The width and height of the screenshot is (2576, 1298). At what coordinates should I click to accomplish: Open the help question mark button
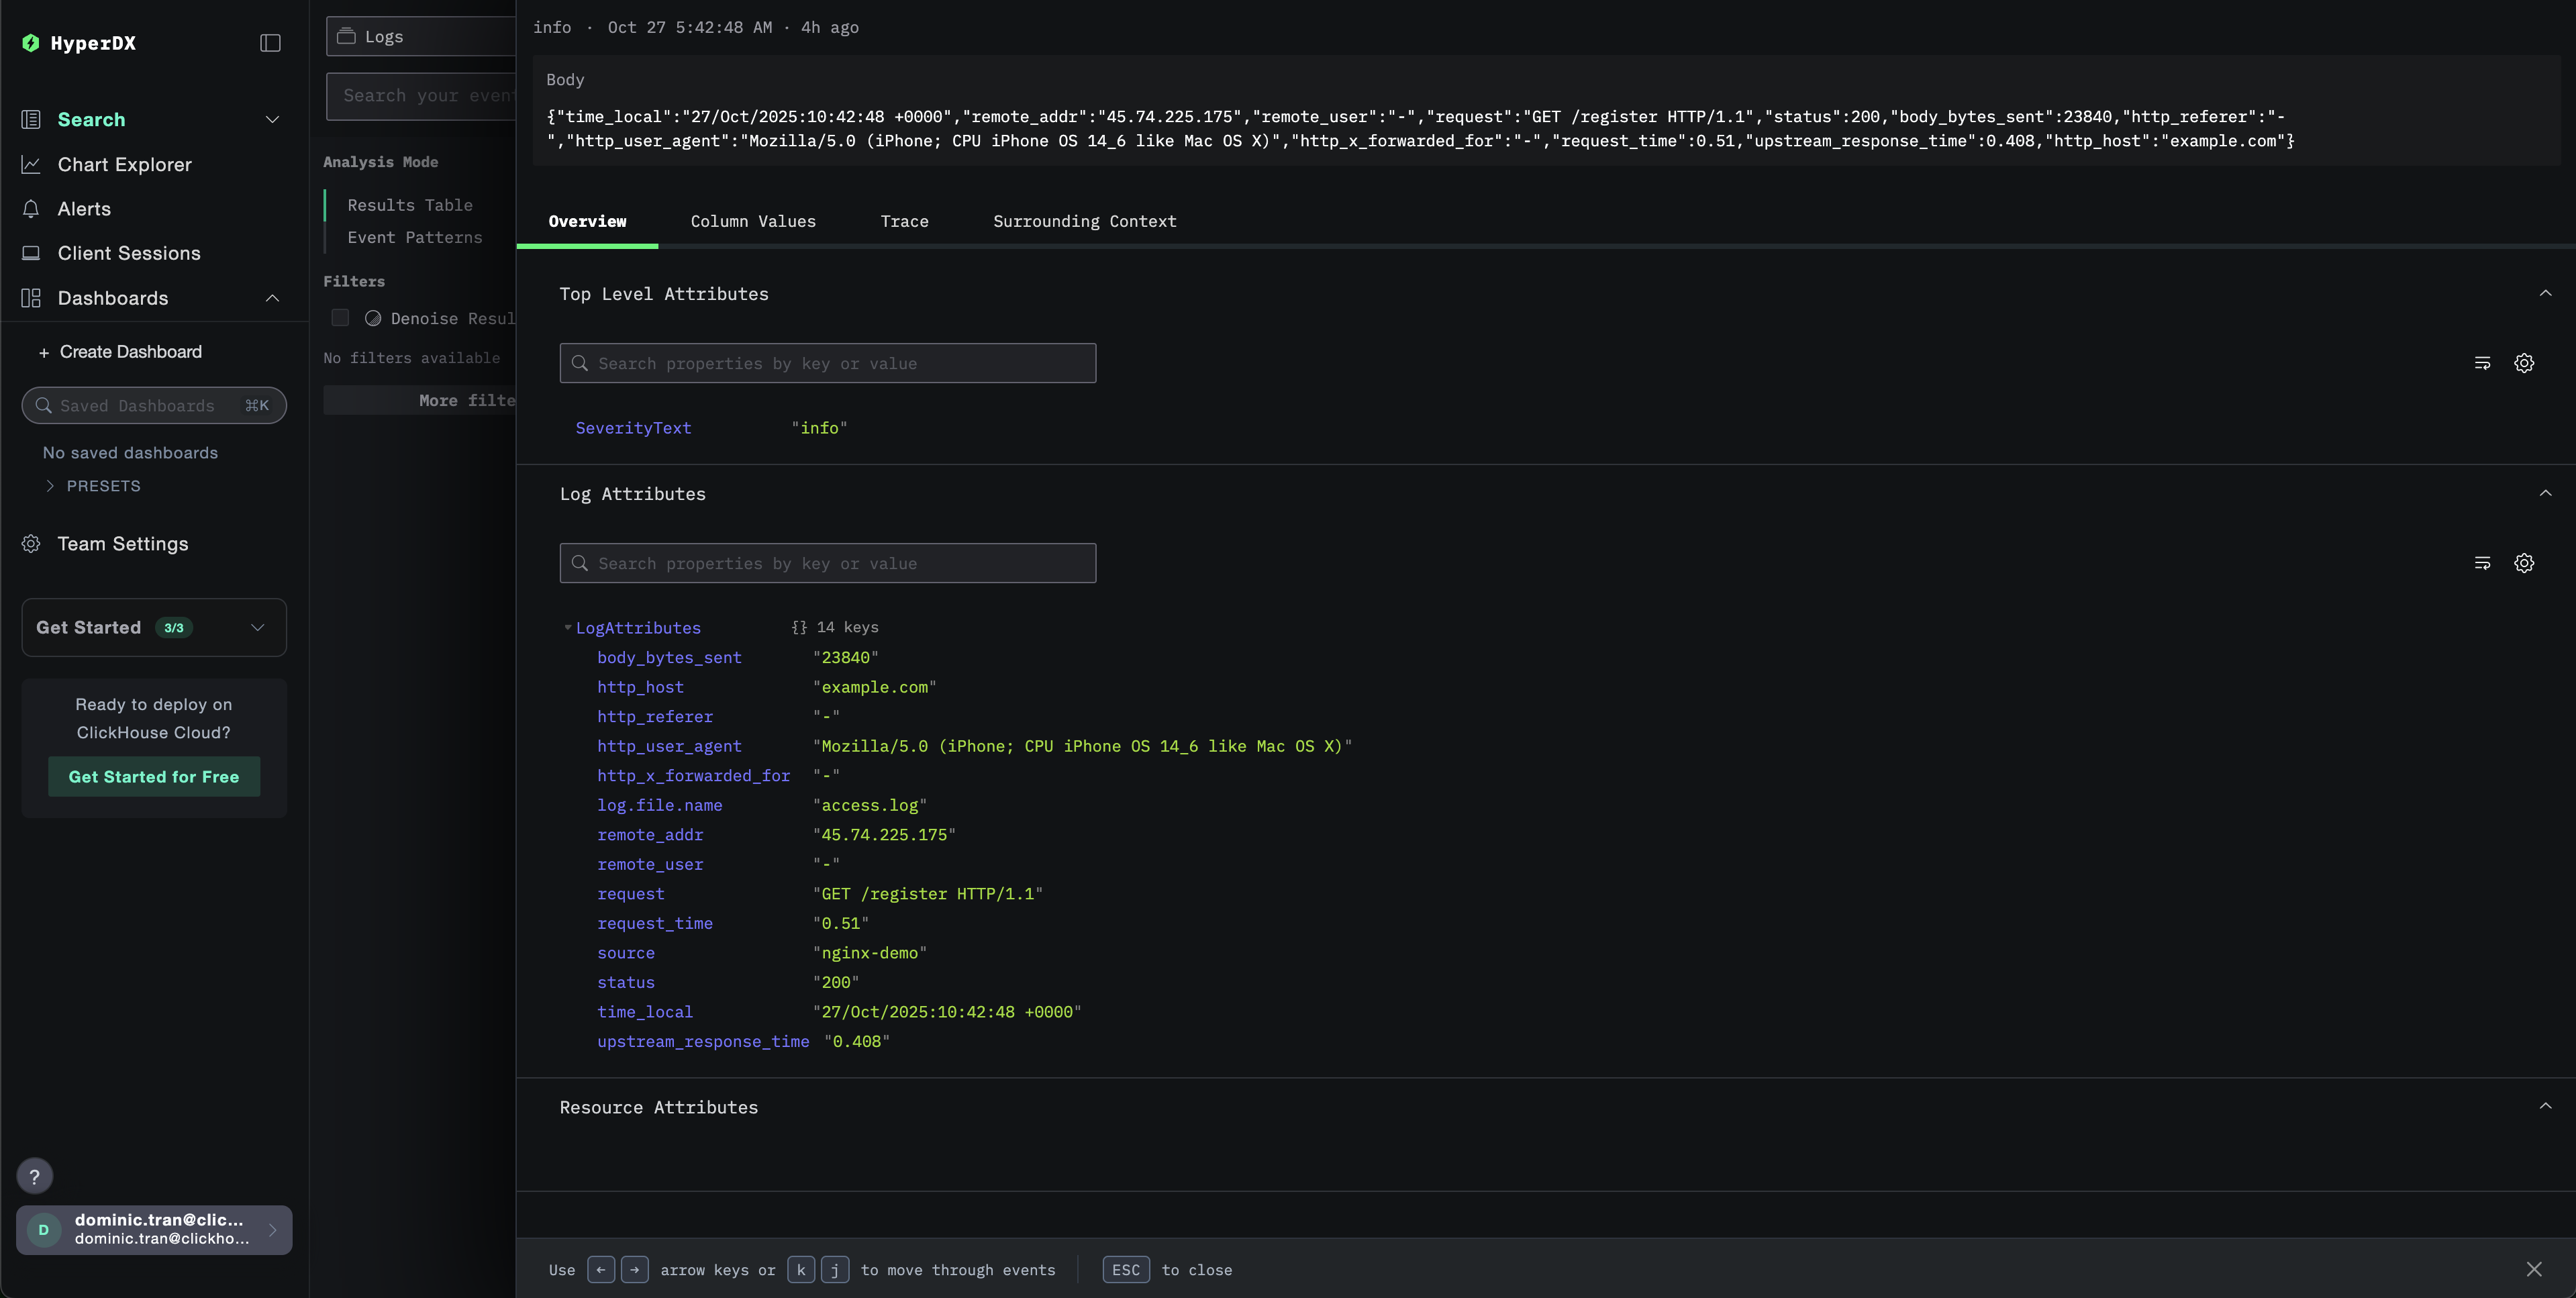click(35, 1176)
